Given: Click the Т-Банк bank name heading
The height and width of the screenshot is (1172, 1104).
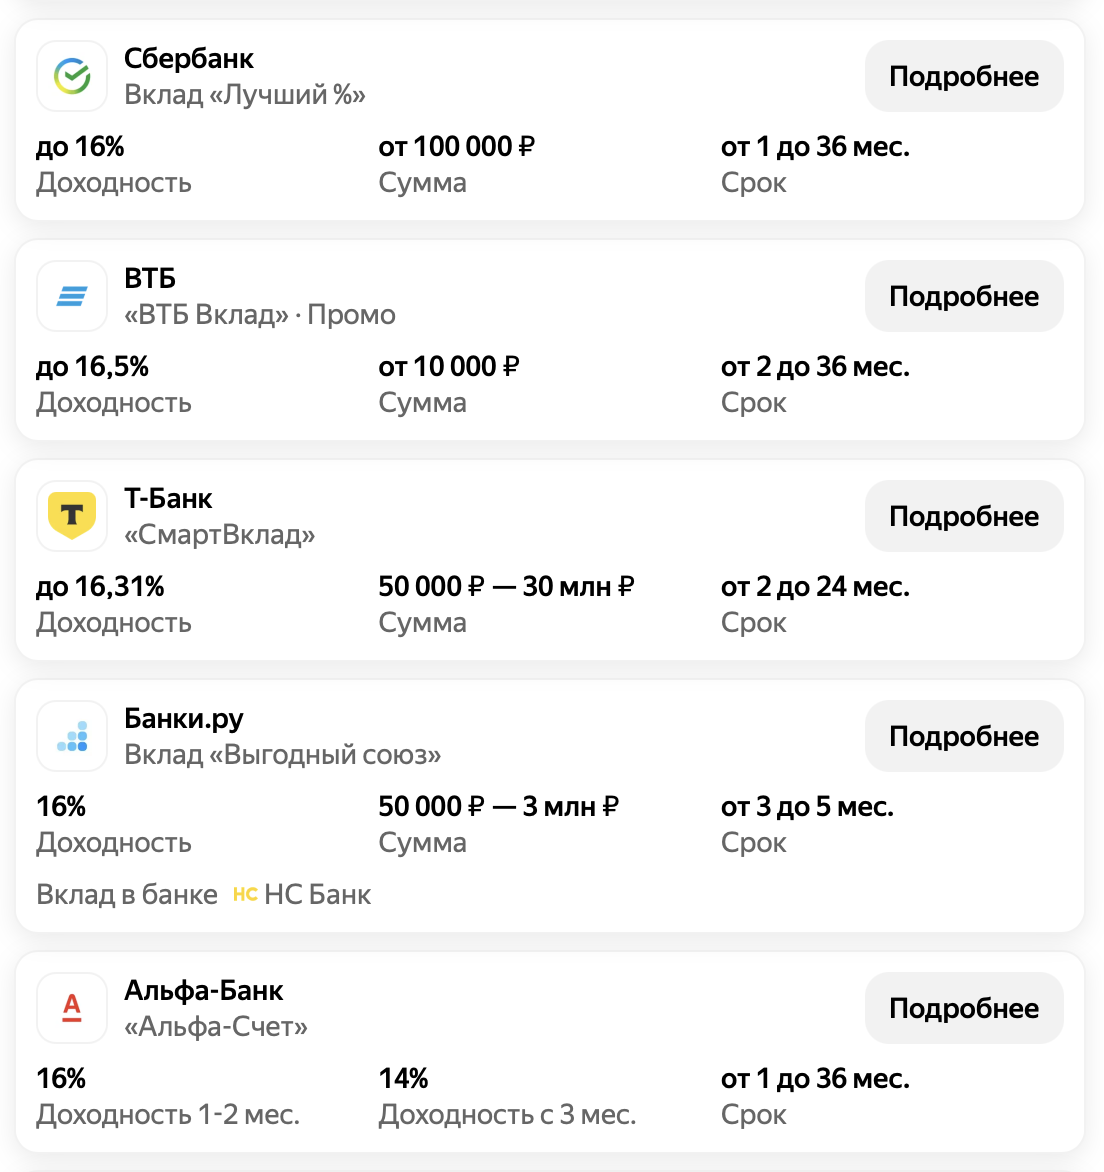Looking at the screenshot, I should [x=168, y=499].
